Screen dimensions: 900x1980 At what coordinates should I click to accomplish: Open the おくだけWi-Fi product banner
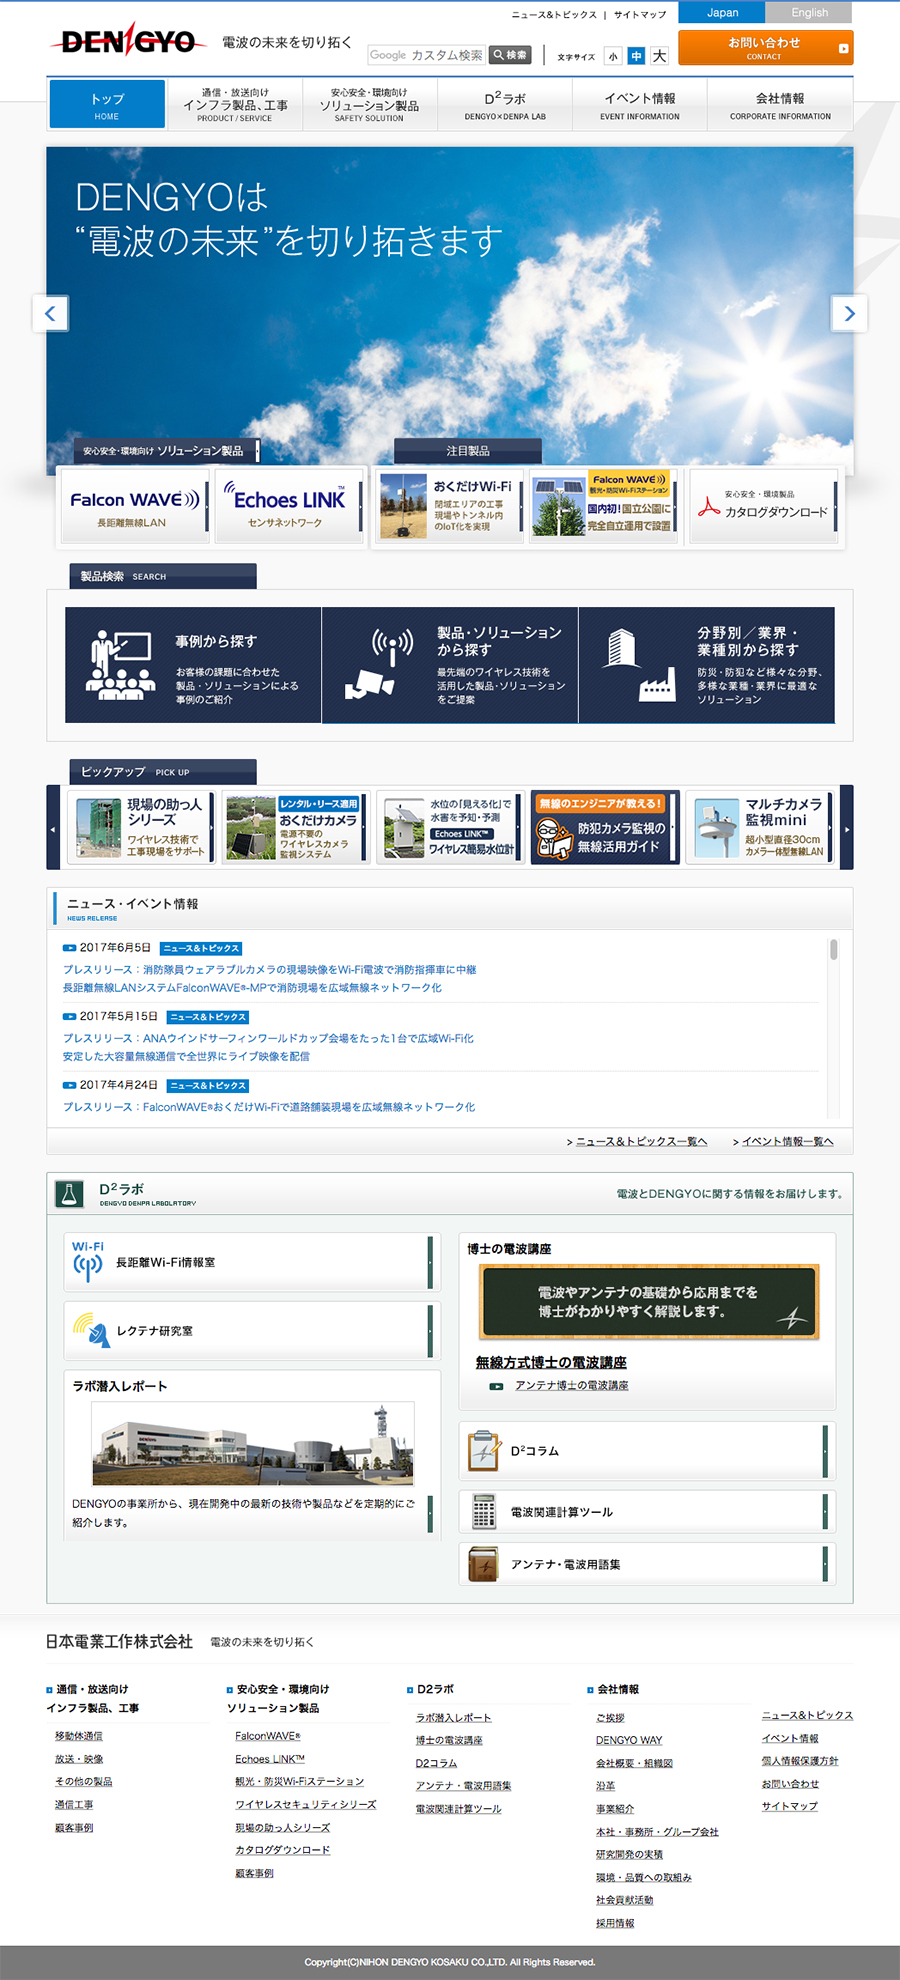[449, 507]
